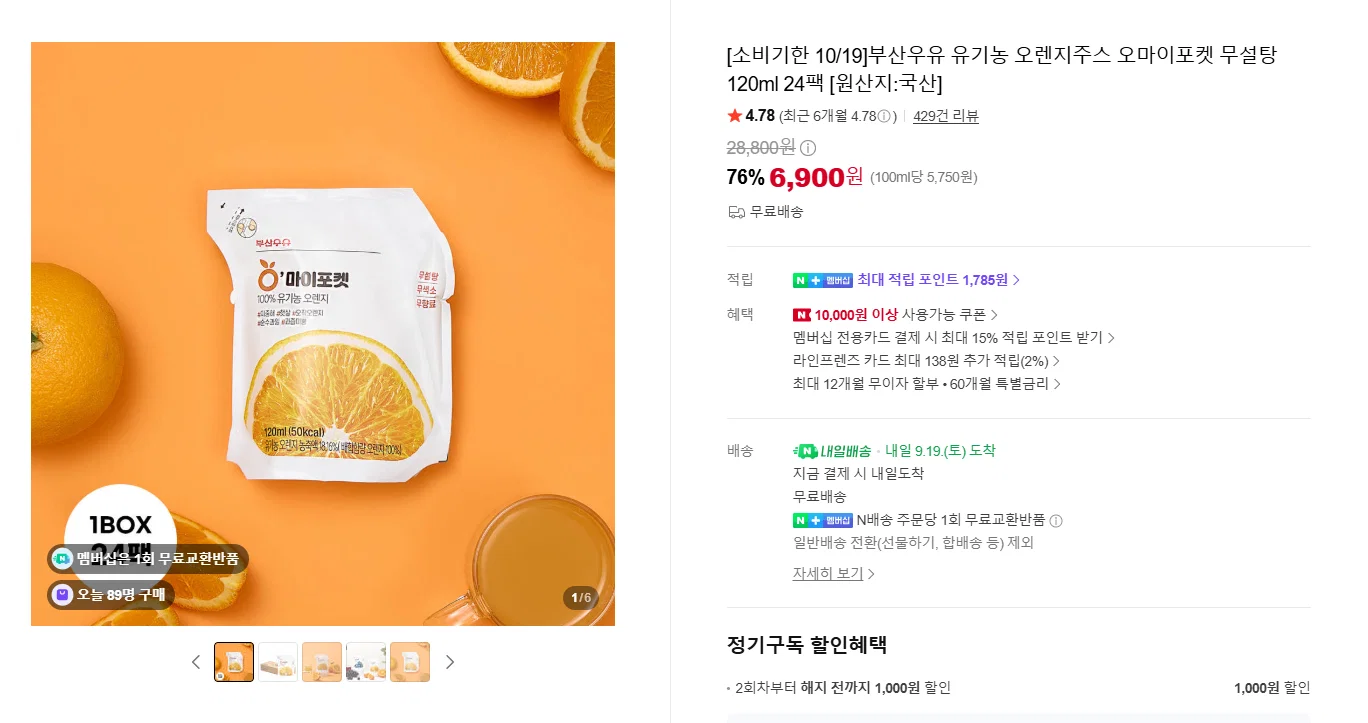Viewport: 1368px width, 723px height.
Task: Open 라인프렌즈 카드 추가 적립 details
Action: click(x=926, y=361)
